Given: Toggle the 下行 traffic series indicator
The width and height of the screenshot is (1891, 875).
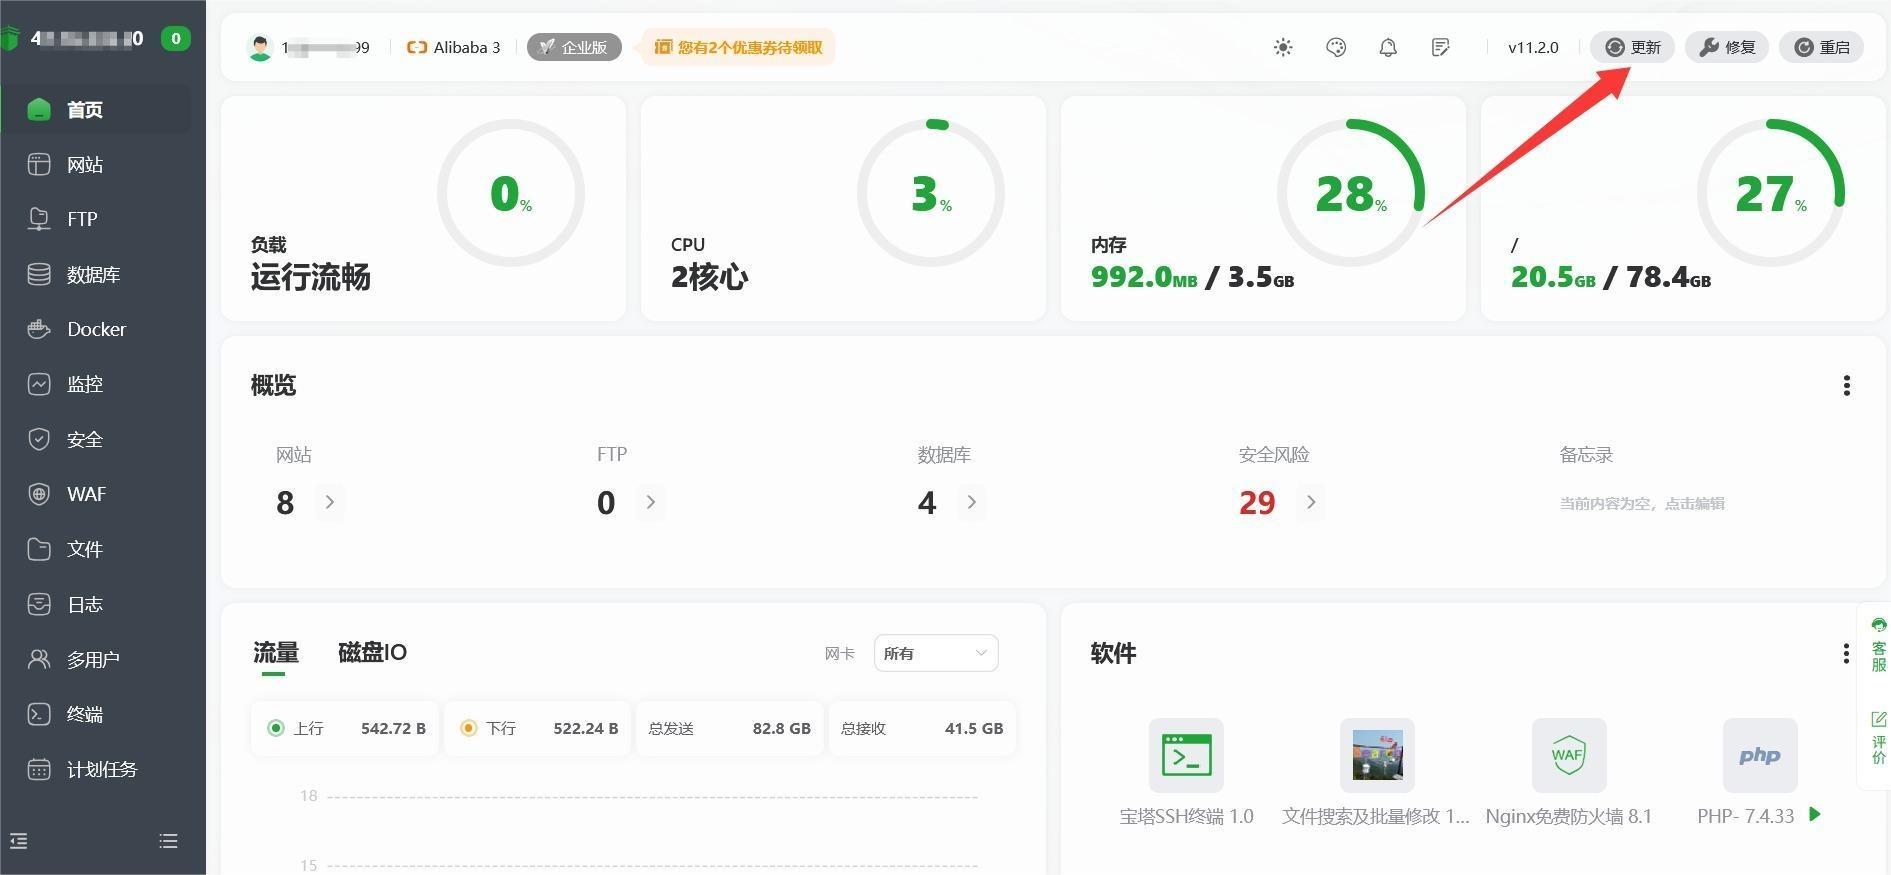Looking at the screenshot, I should [468, 728].
